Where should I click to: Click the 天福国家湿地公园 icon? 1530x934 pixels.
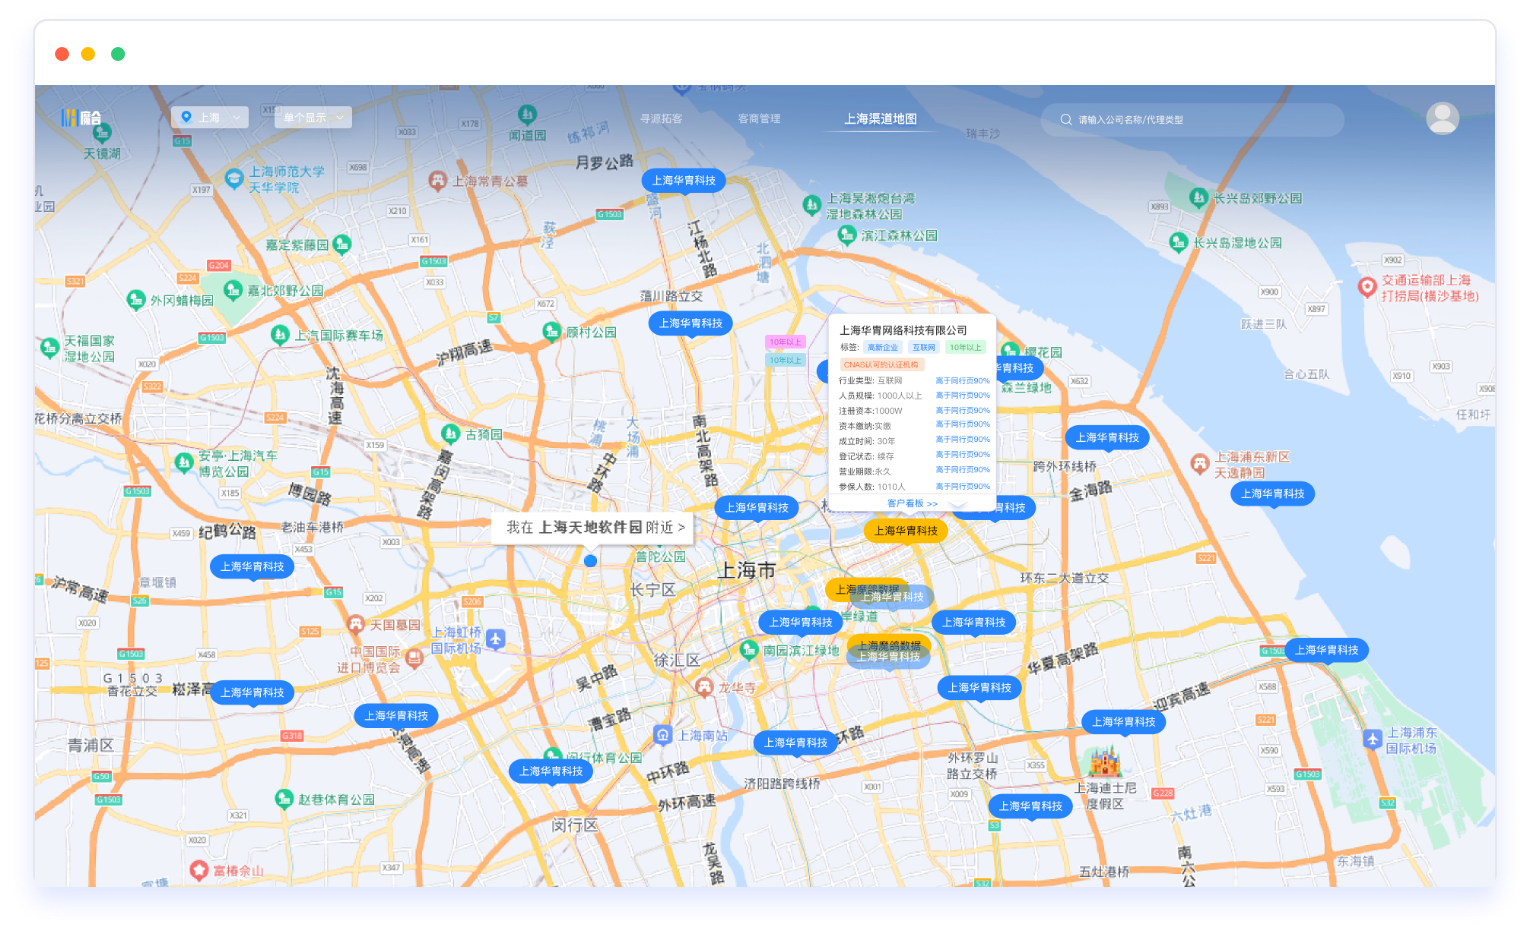(x=49, y=348)
